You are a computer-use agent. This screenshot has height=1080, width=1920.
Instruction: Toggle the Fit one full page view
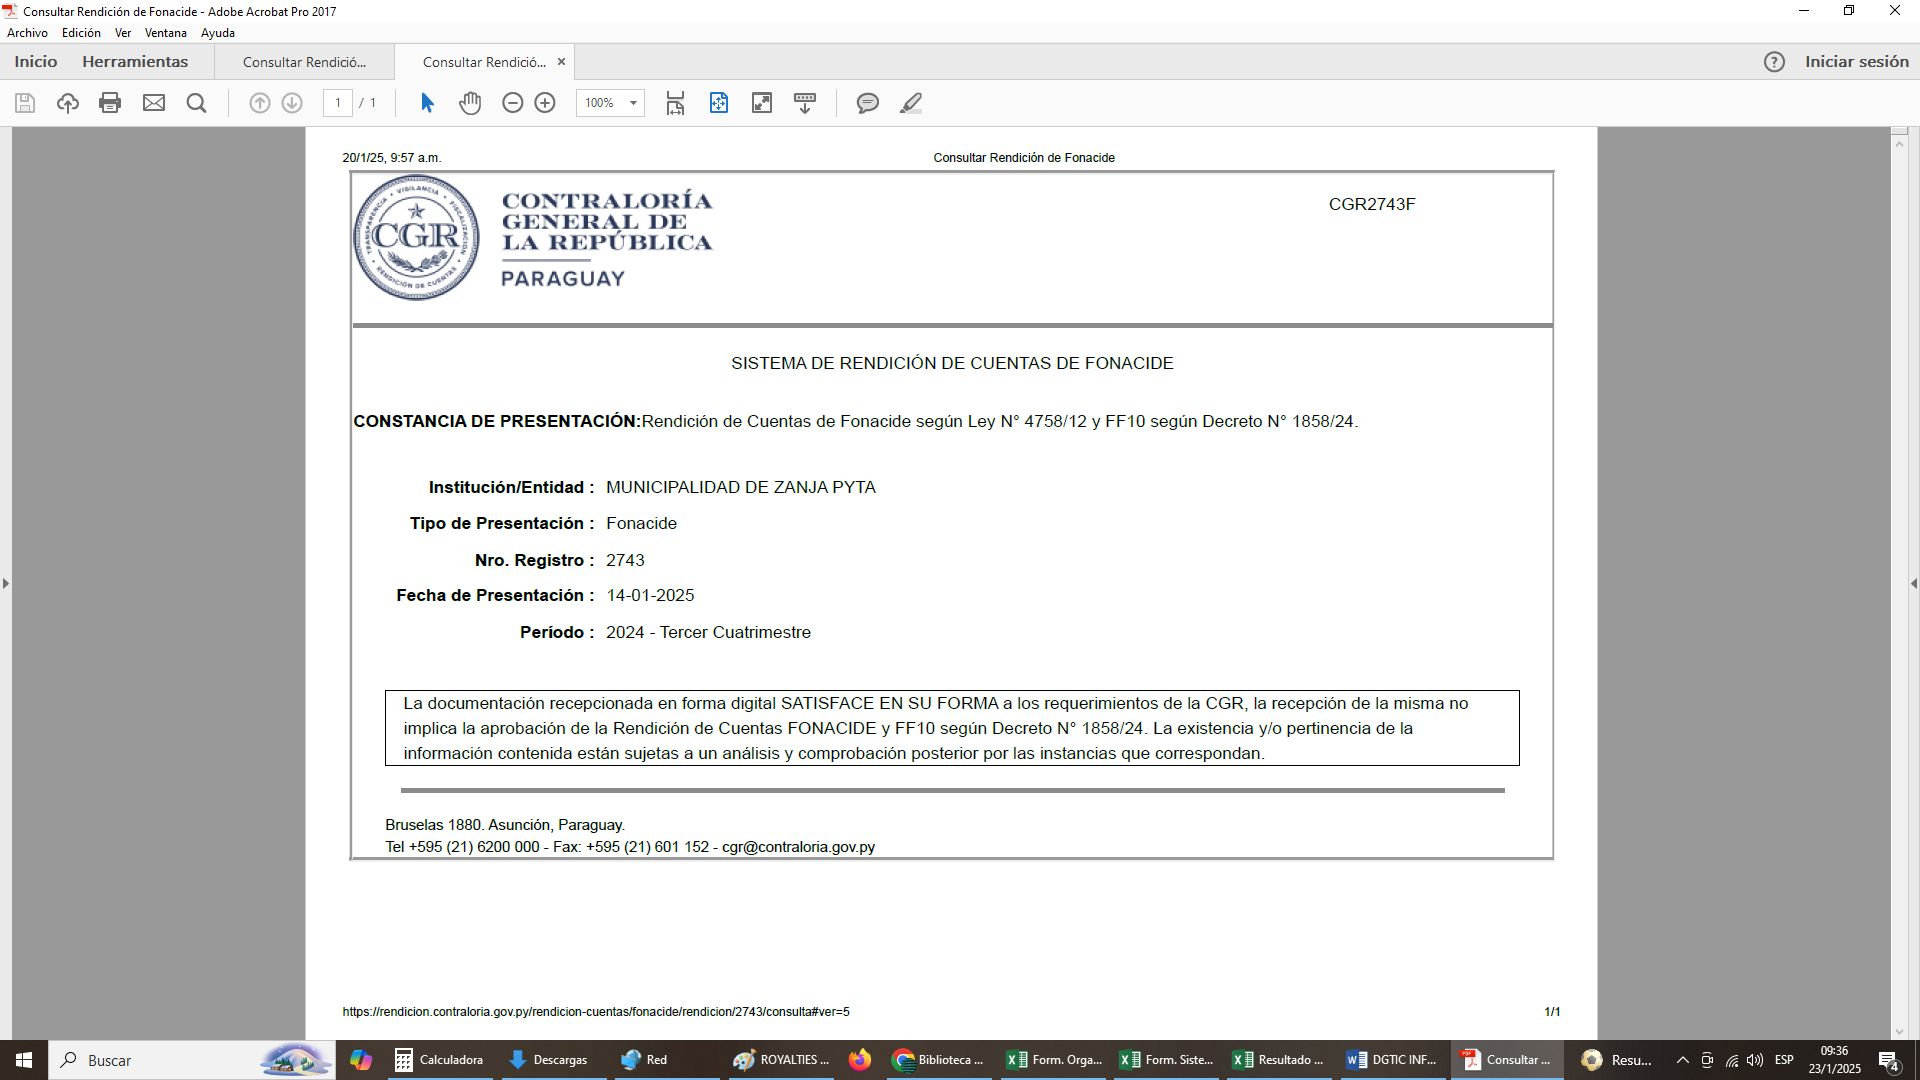(x=719, y=103)
